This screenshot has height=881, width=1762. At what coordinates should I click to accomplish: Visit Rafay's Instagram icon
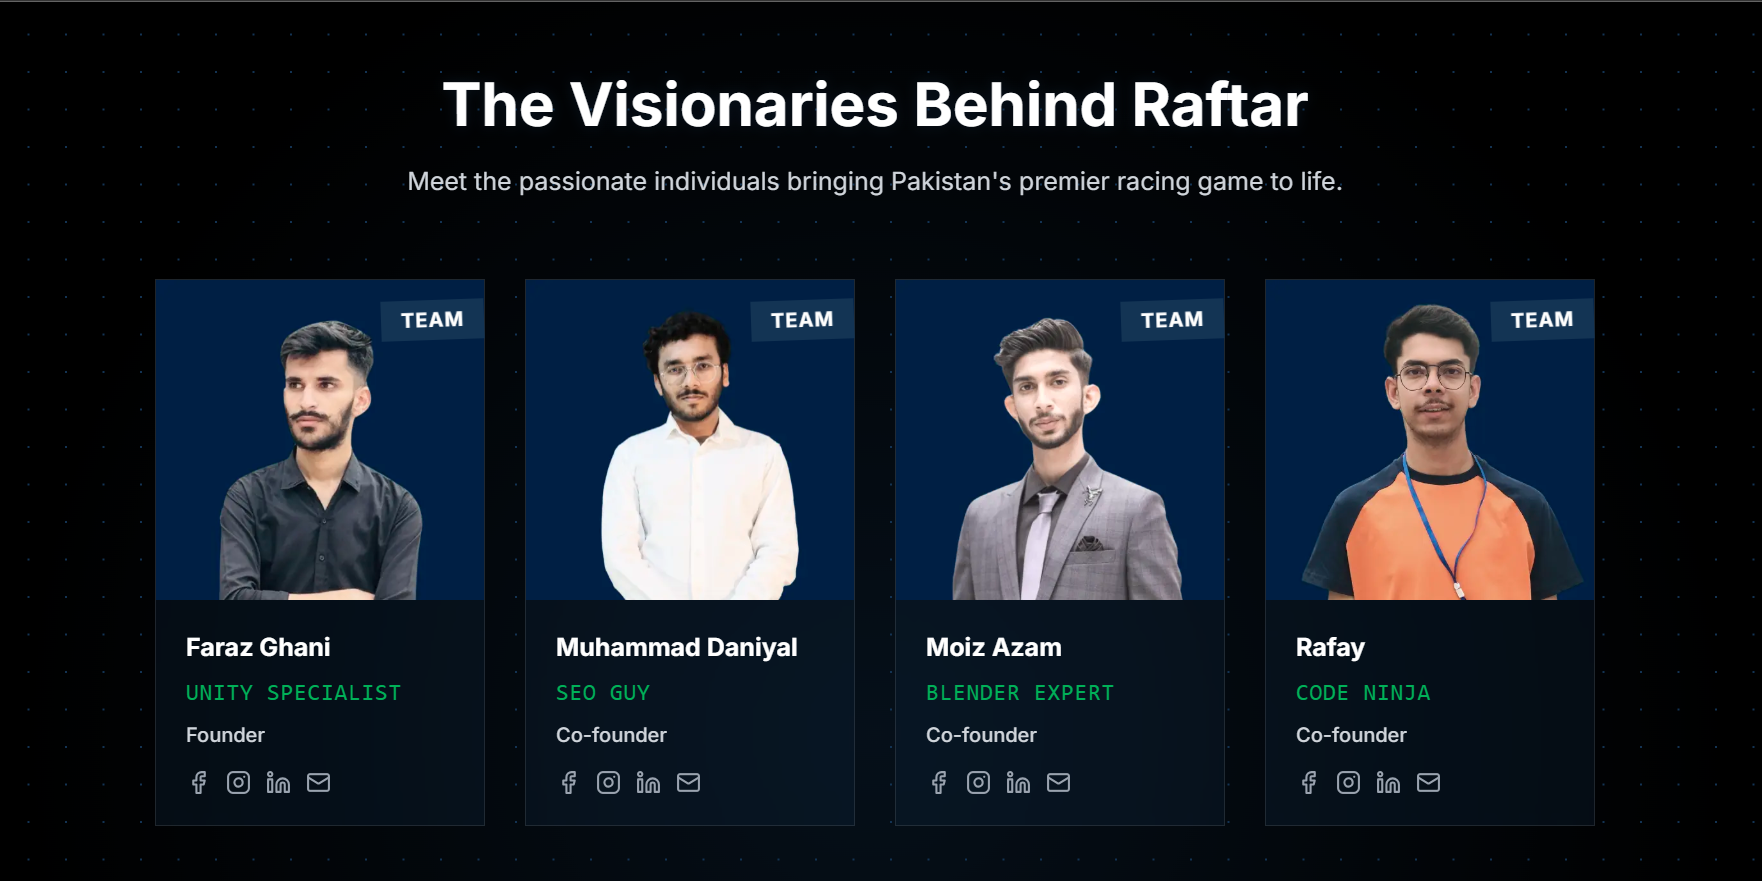coord(1348,783)
